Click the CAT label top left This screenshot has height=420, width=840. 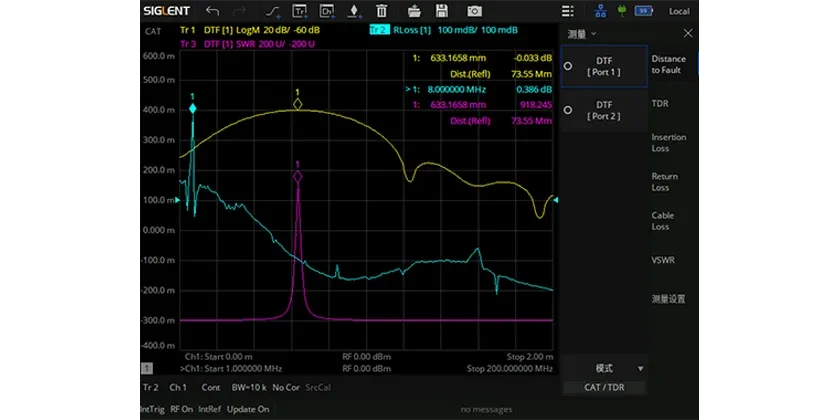(153, 31)
